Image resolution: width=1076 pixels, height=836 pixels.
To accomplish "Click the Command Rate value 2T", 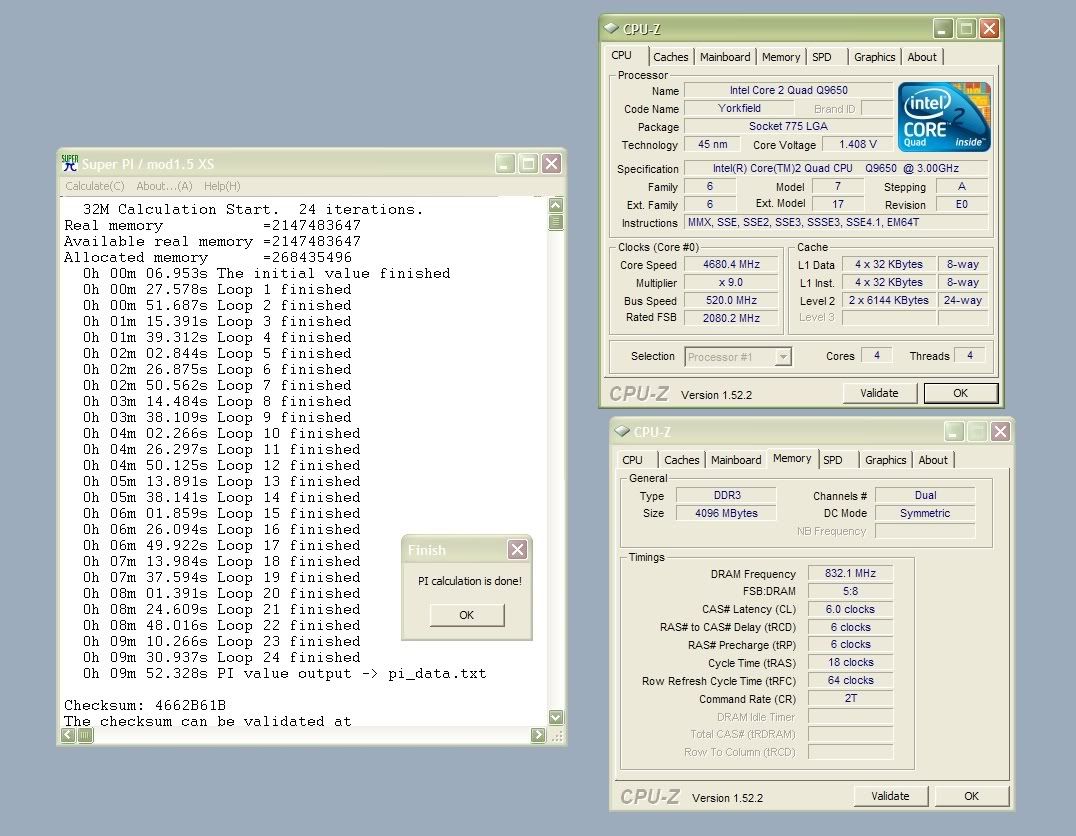I will [x=850, y=698].
